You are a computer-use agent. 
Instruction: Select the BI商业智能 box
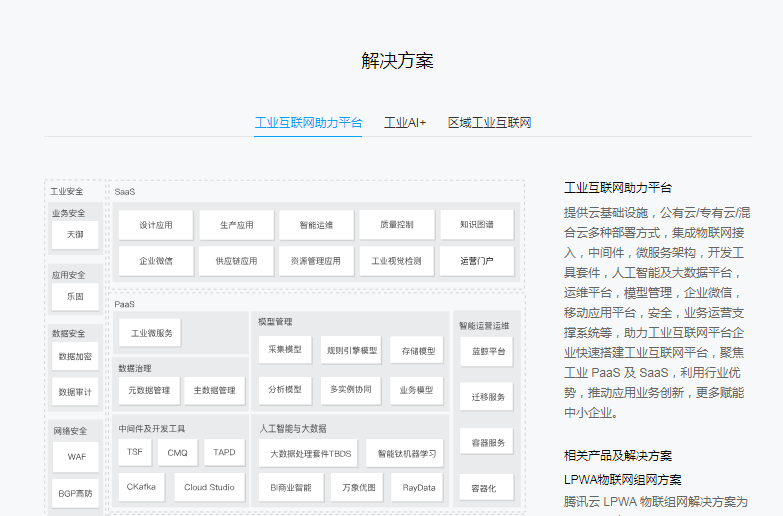[x=291, y=488]
